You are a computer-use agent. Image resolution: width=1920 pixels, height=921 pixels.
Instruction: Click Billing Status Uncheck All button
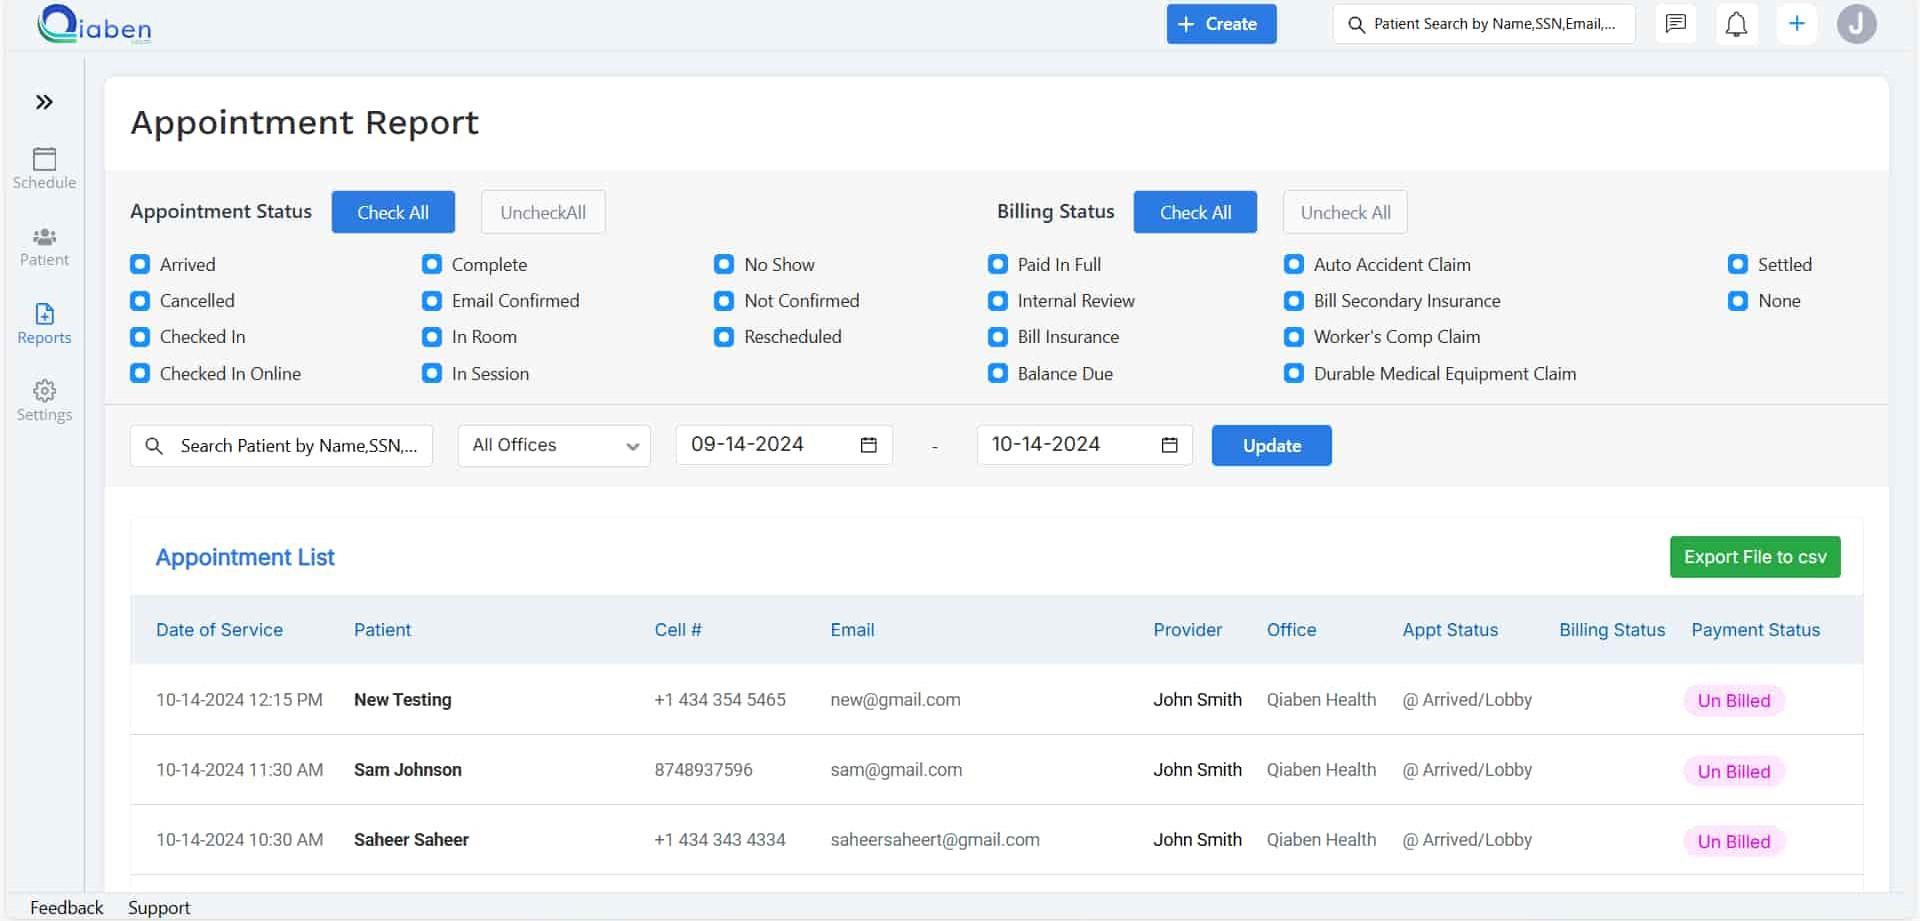[1345, 212]
